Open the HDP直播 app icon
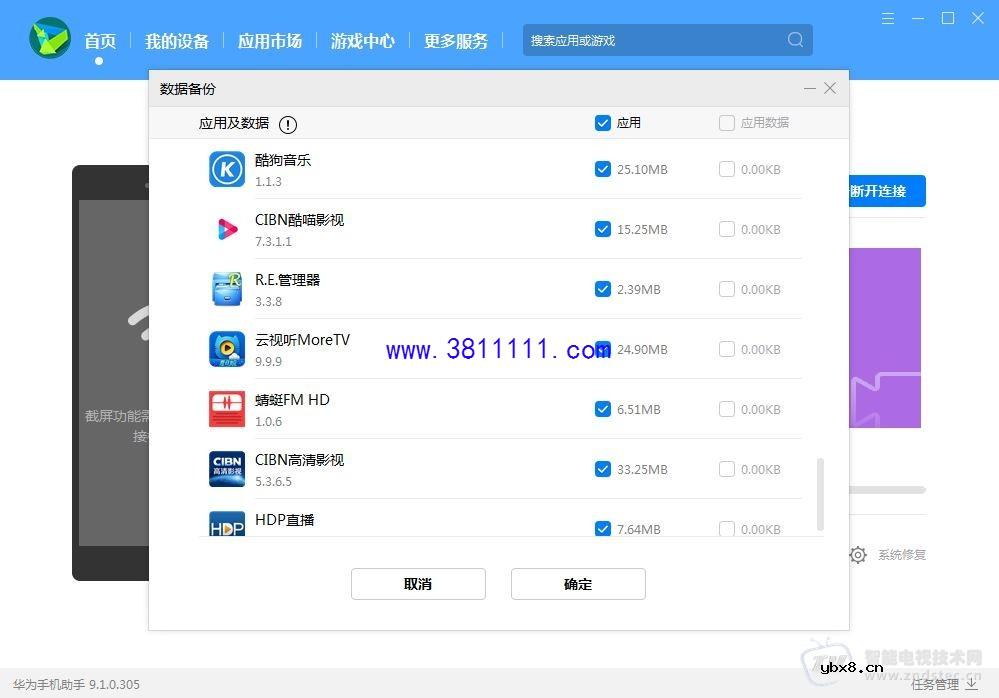Image resolution: width=999 pixels, height=698 pixels. point(227,525)
